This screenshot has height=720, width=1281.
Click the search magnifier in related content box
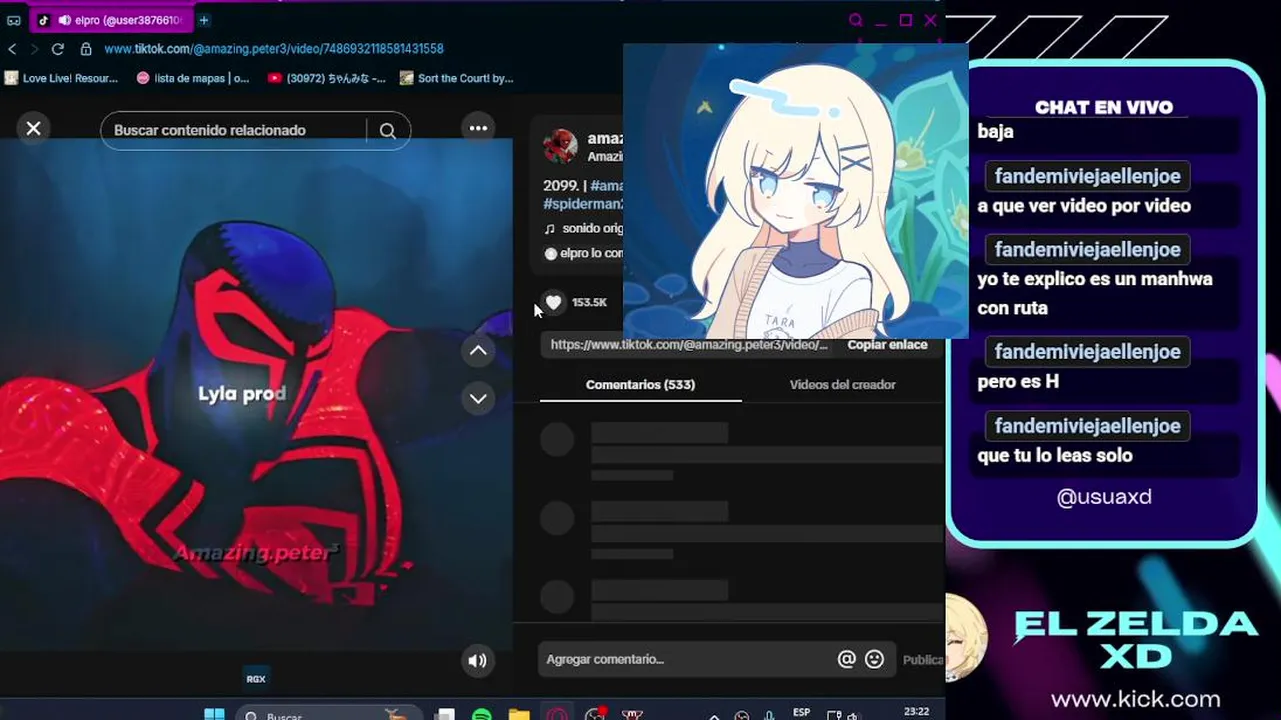pyautogui.click(x=388, y=130)
